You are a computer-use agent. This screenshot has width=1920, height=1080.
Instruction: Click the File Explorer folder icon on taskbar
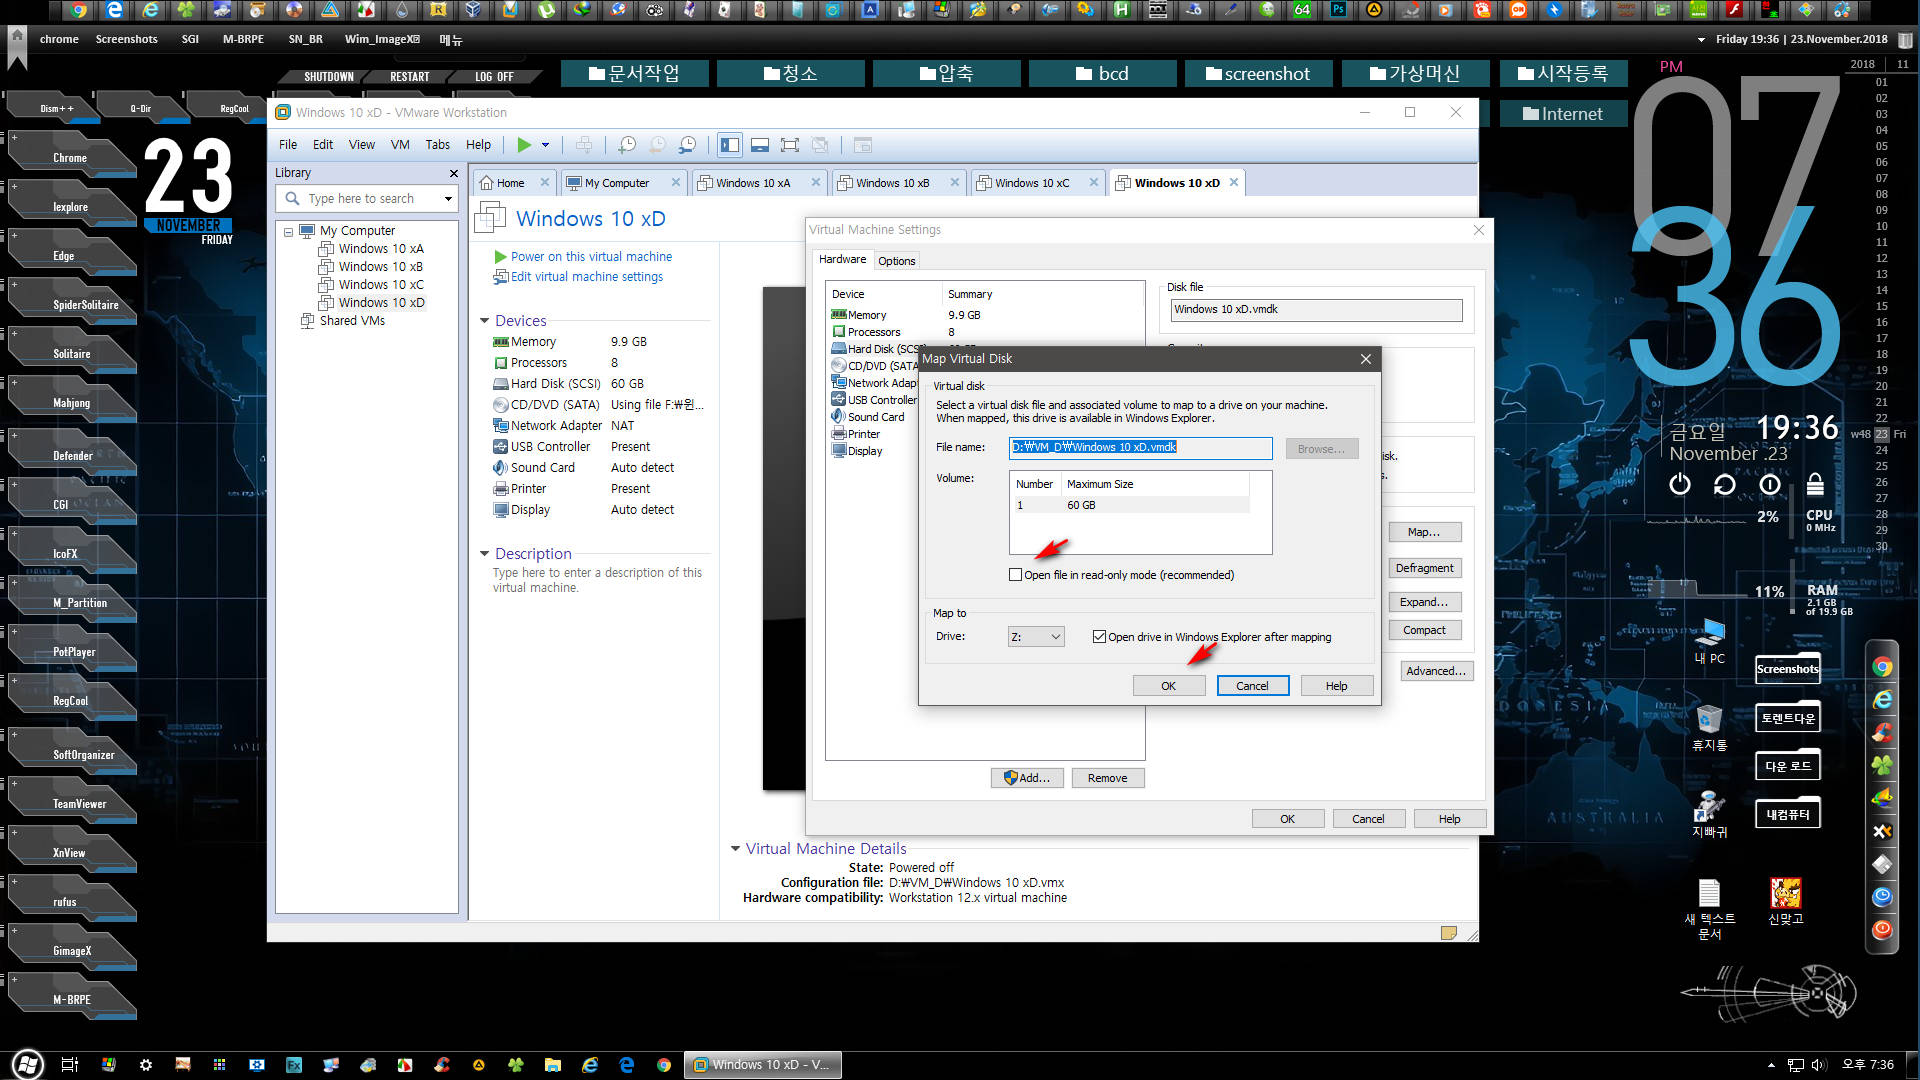pos(552,1065)
